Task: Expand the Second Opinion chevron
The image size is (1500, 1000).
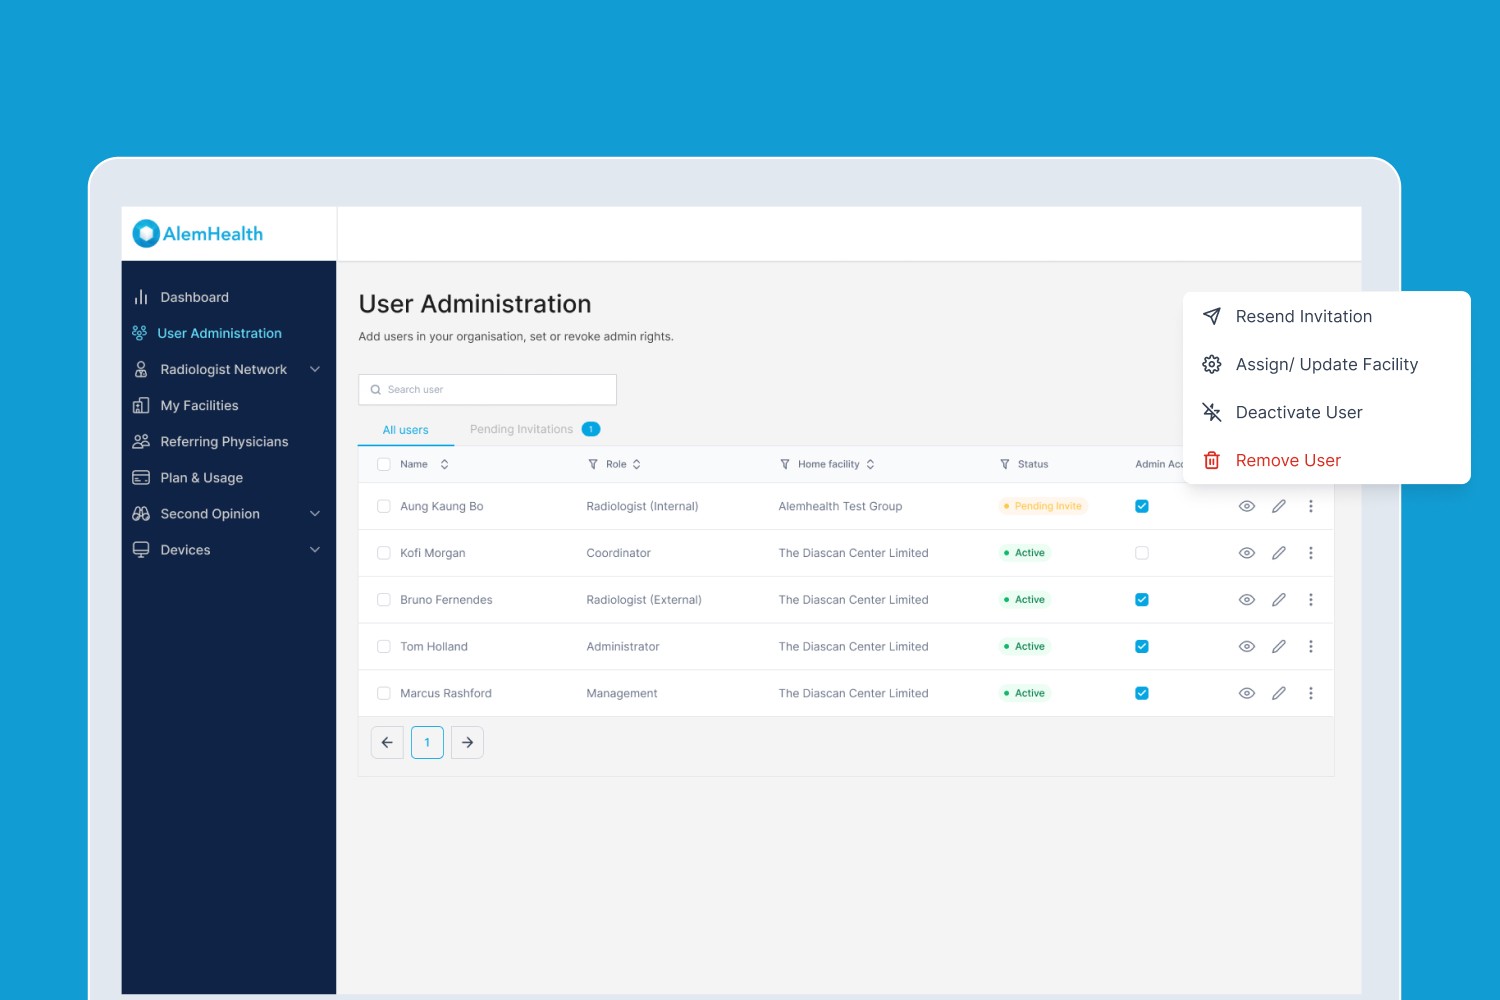Action: (315, 514)
